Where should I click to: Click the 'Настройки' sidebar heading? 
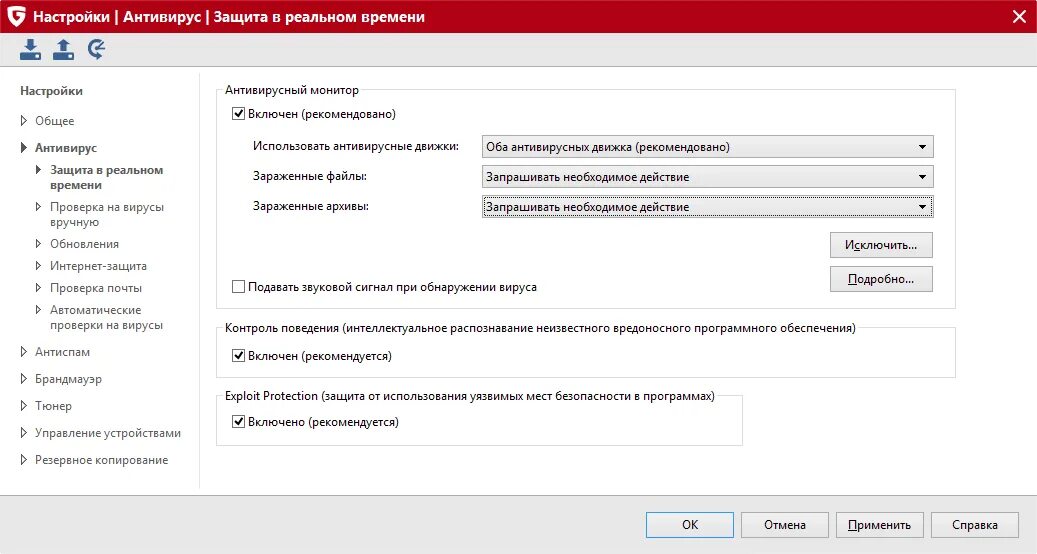(x=51, y=91)
